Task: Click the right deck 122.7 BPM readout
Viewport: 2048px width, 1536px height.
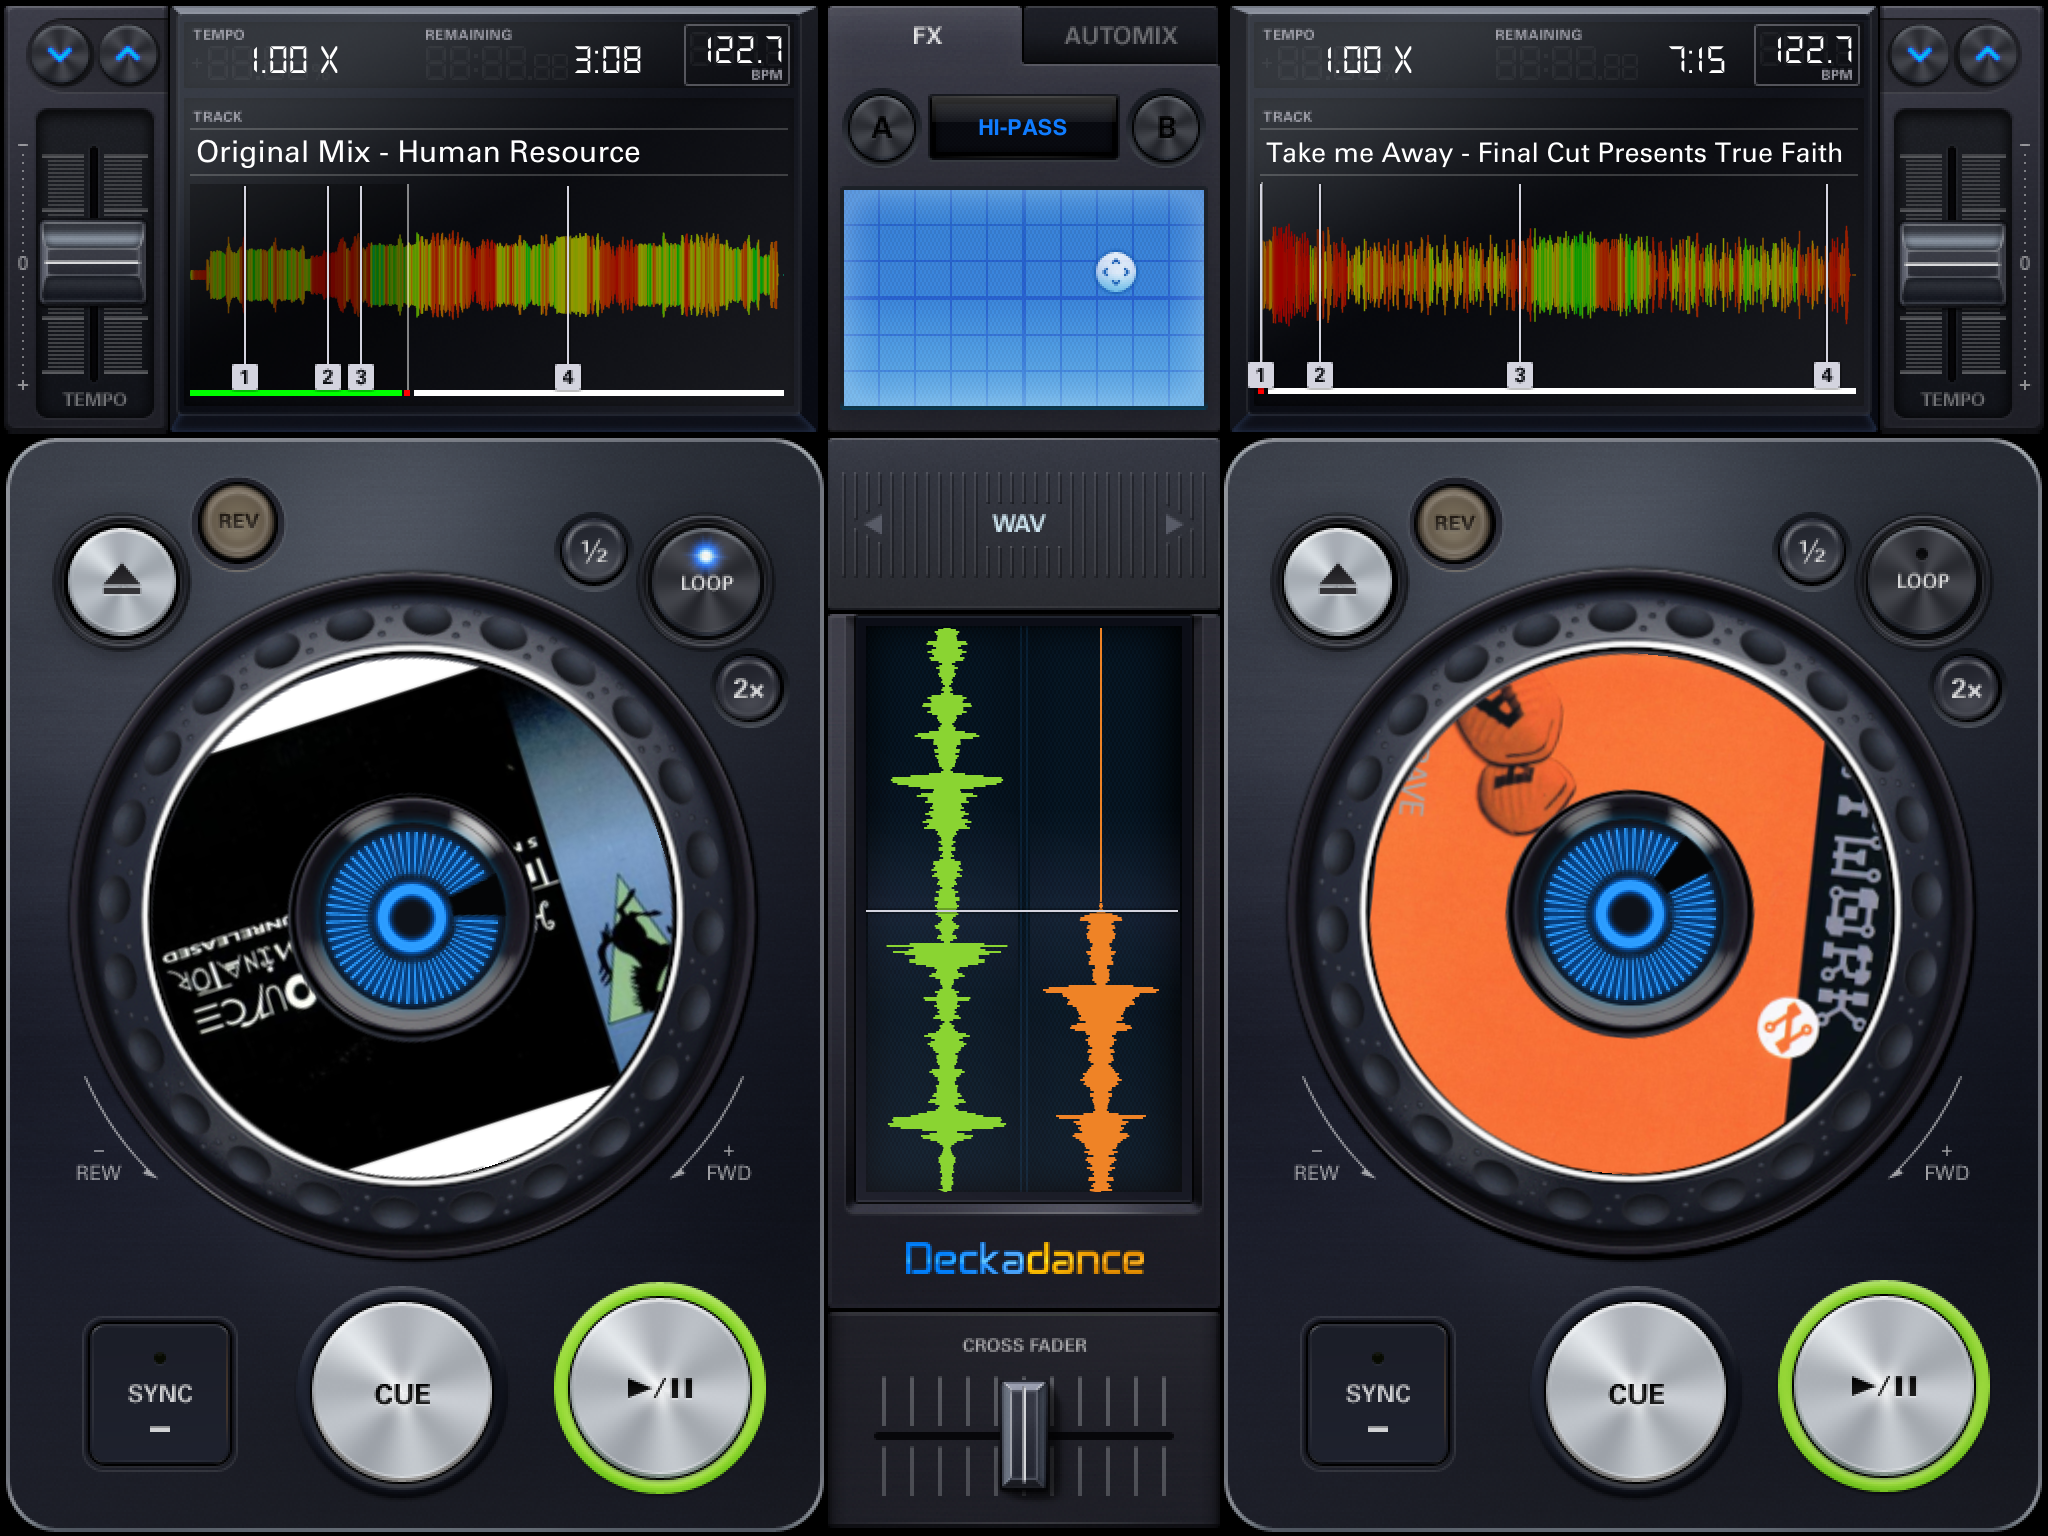Action: tap(1808, 55)
